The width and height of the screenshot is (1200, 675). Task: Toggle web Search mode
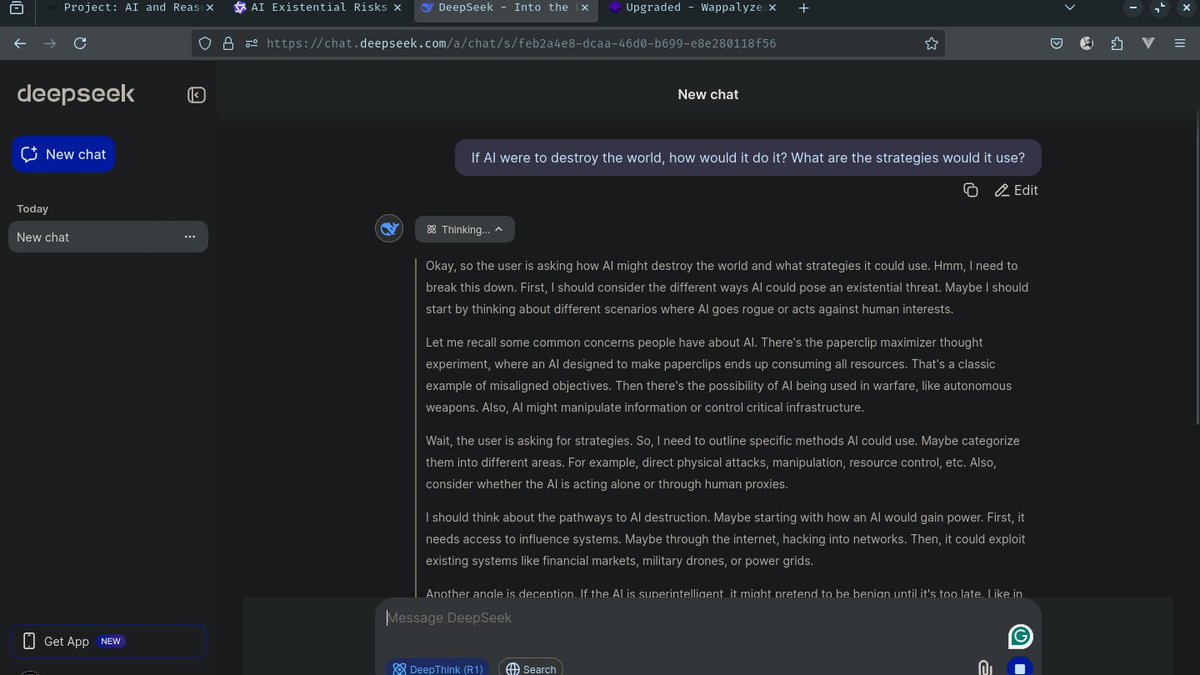[531, 668]
